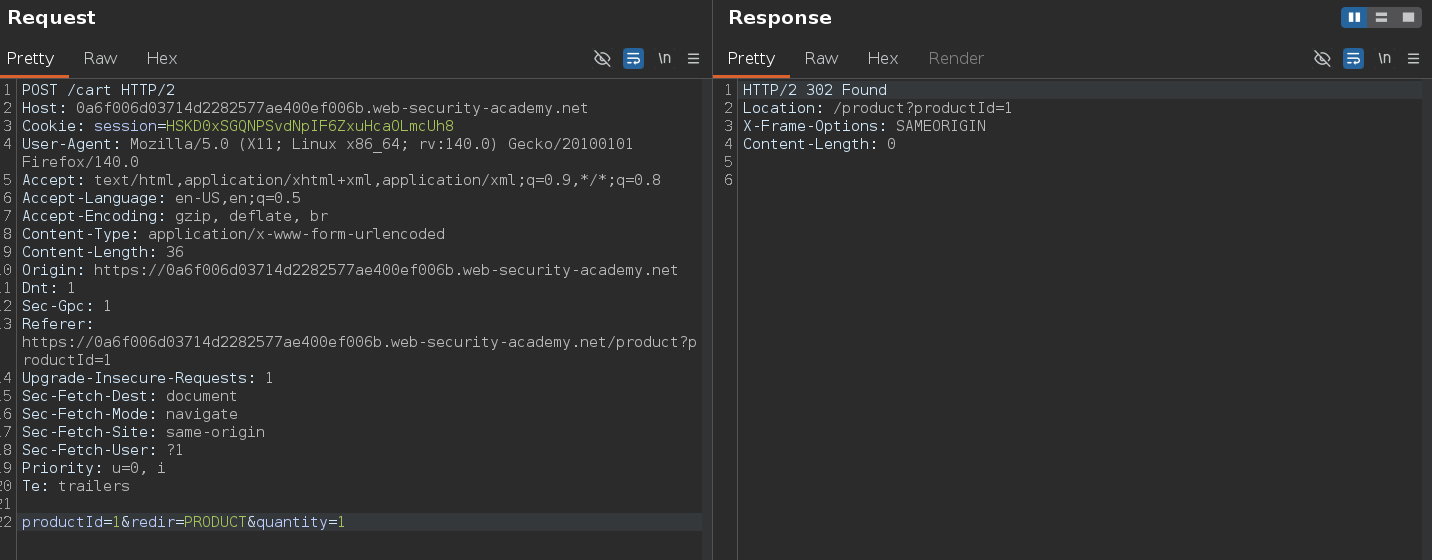Click the request Content-Length: 36 line
This screenshot has height=560, width=1432.
click(103, 252)
